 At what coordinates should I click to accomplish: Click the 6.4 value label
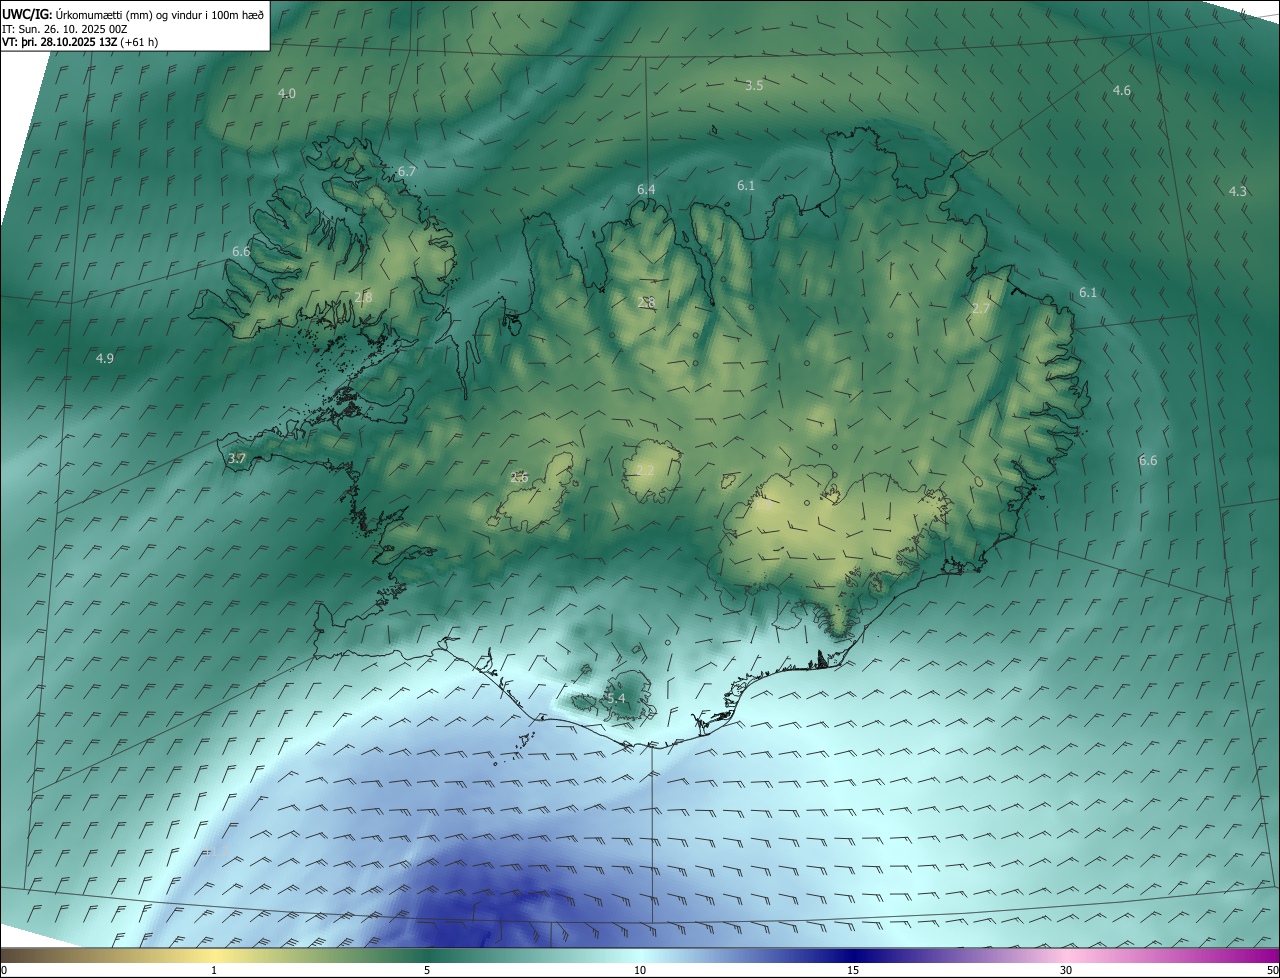click(x=646, y=189)
